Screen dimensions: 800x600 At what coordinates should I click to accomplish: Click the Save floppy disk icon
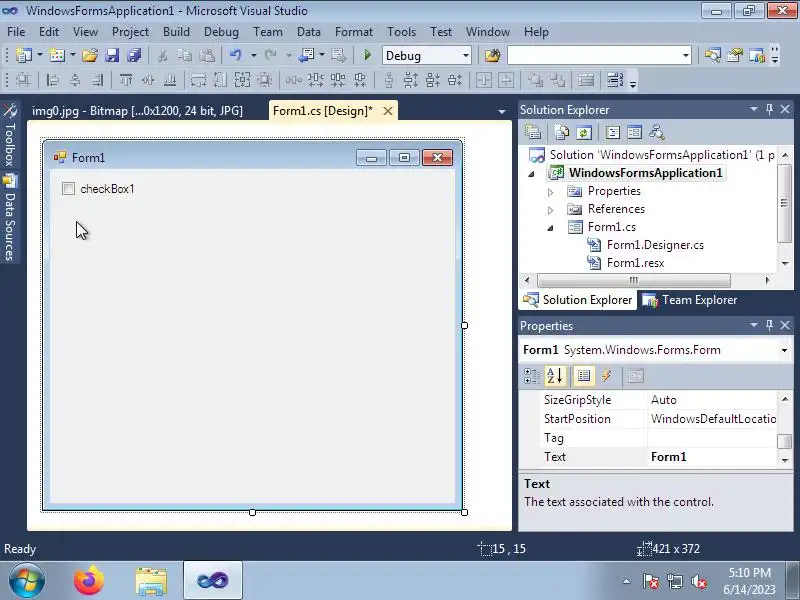click(112, 55)
